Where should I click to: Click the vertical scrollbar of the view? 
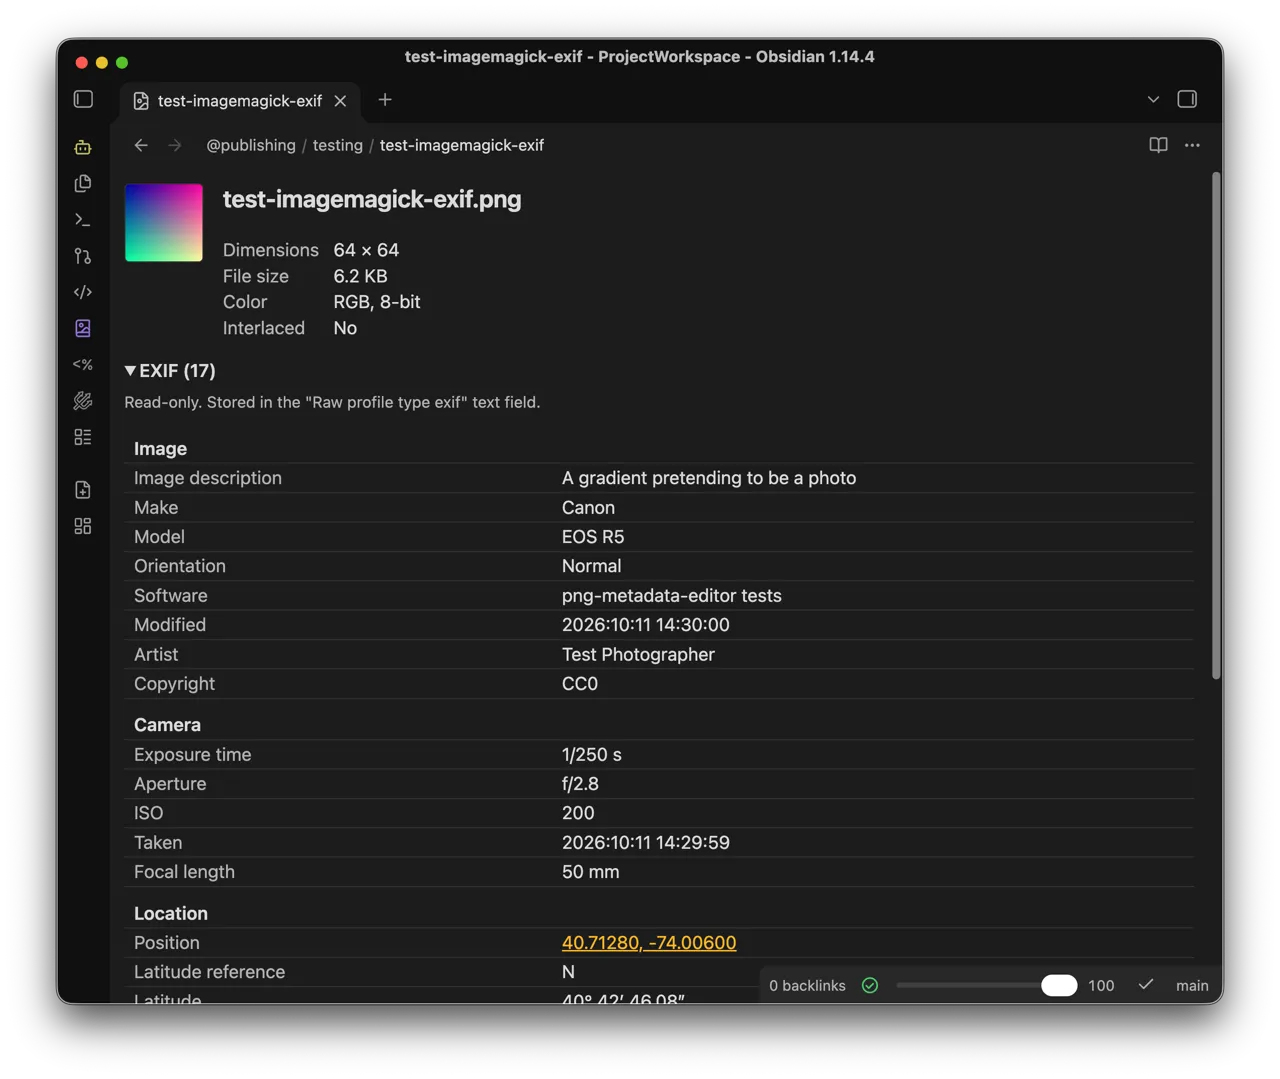pos(1216,426)
